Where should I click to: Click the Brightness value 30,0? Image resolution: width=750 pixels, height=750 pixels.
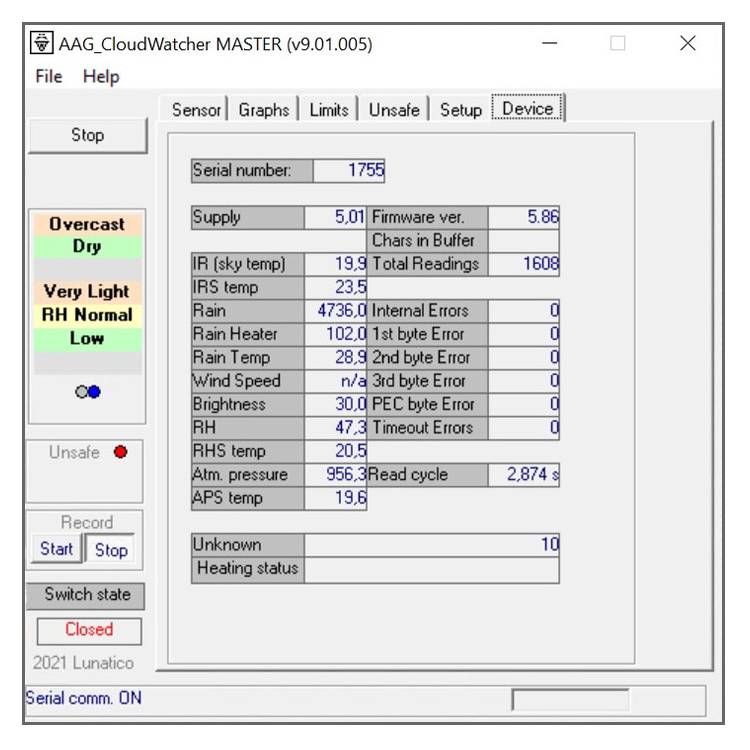[335, 405]
